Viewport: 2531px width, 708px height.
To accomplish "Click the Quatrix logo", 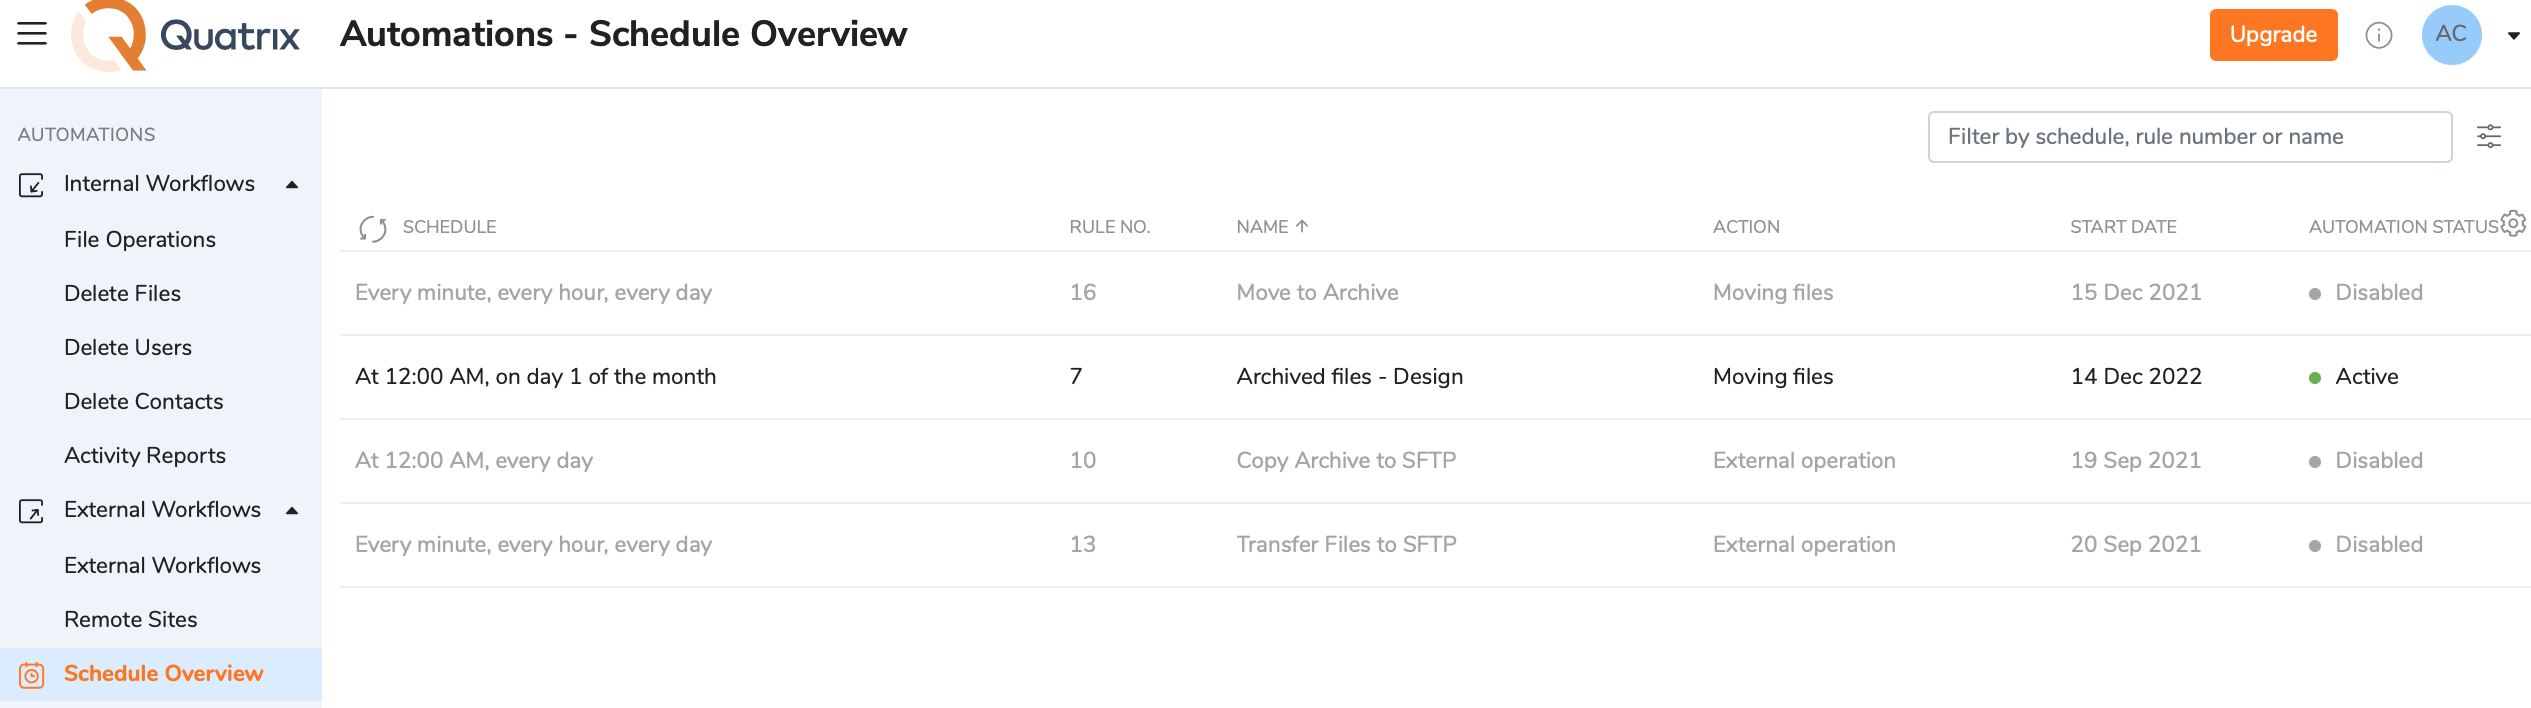I will pyautogui.click(x=186, y=36).
